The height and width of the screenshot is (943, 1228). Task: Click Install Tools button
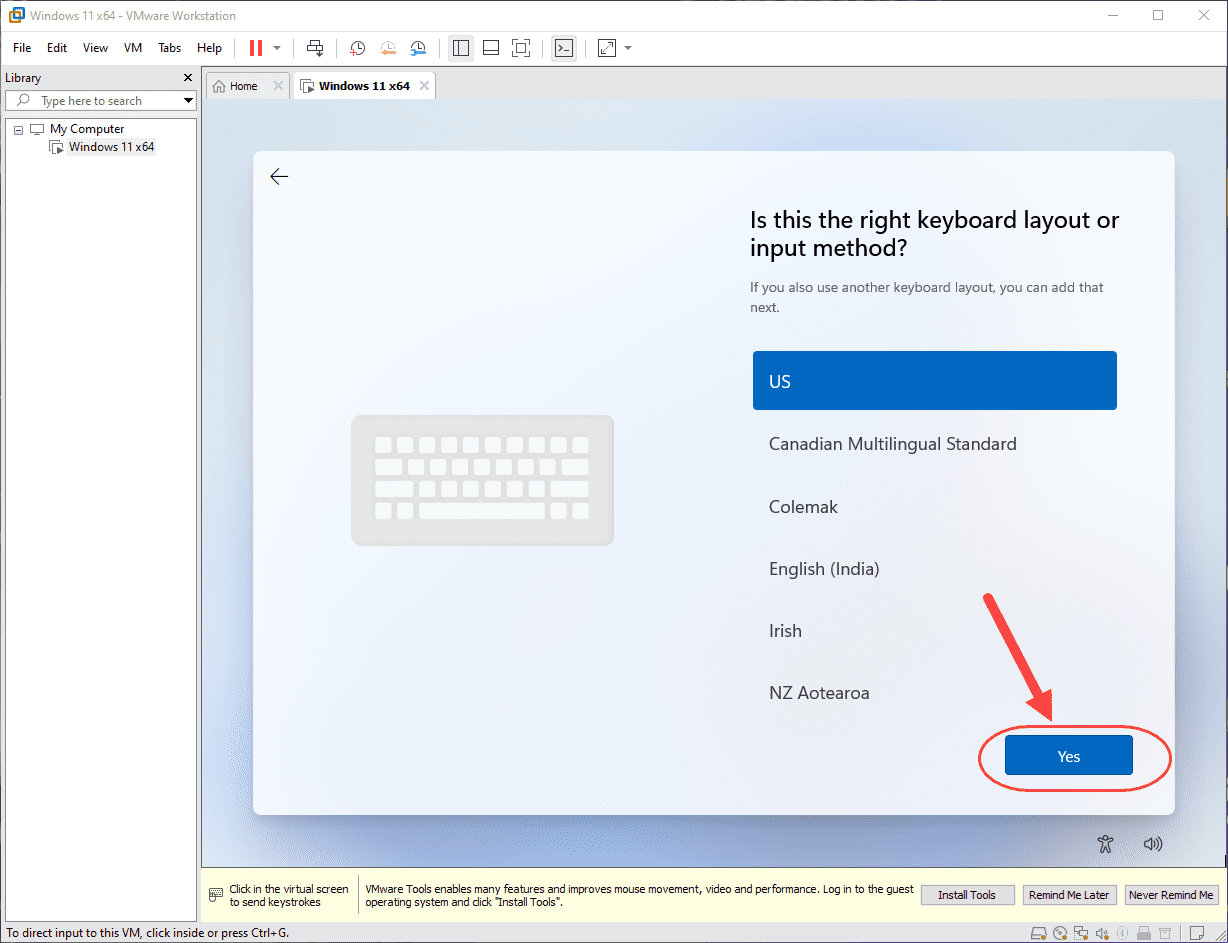967,895
